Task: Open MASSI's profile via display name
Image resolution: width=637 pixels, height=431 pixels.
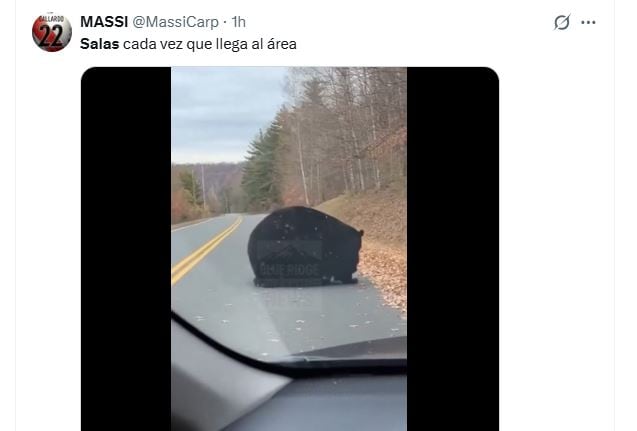Action: coord(104,22)
